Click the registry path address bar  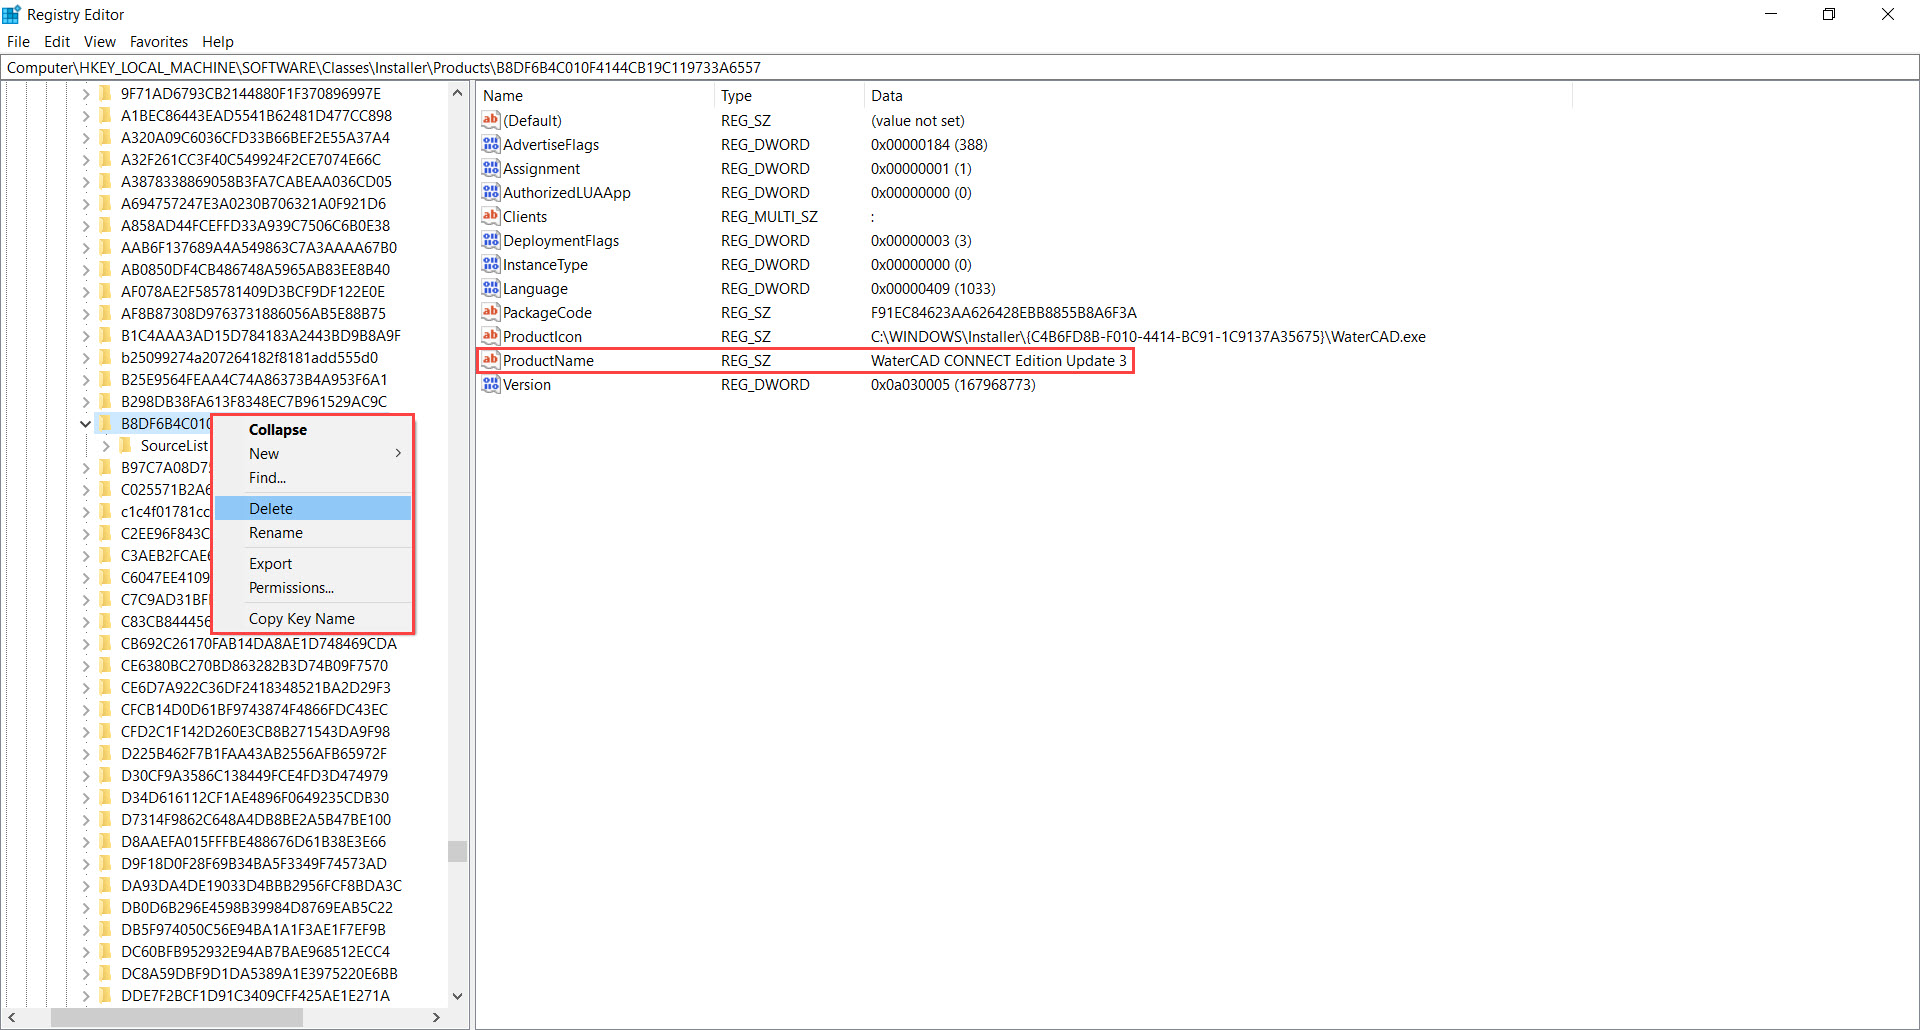[960, 67]
